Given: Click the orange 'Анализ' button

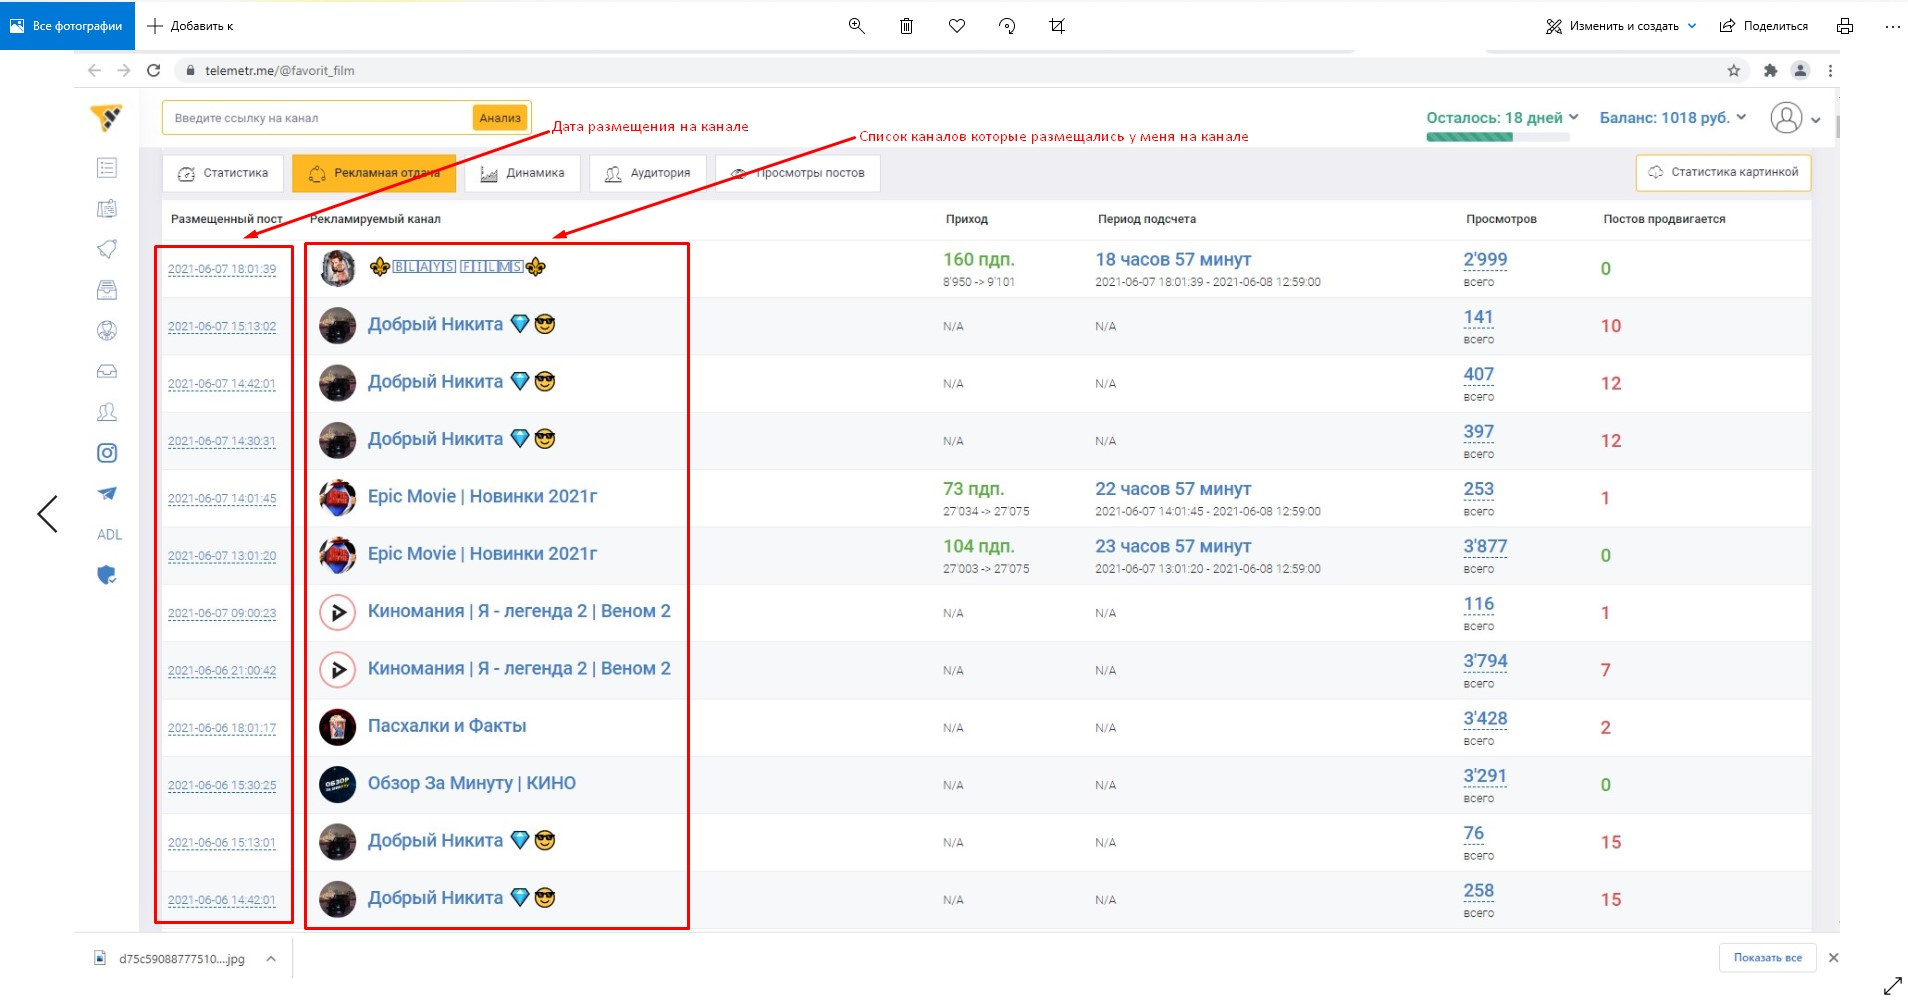Looking at the screenshot, I should point(500,118).
